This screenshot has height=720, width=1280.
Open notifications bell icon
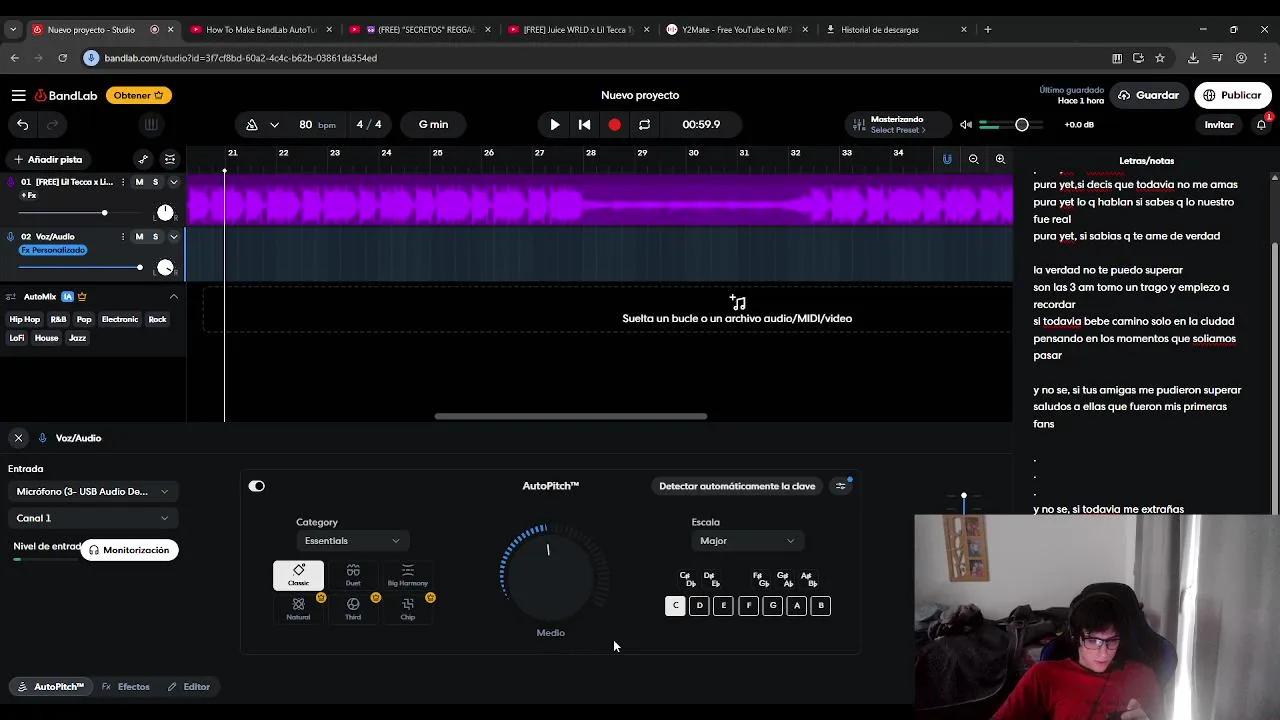(1261, 124)
